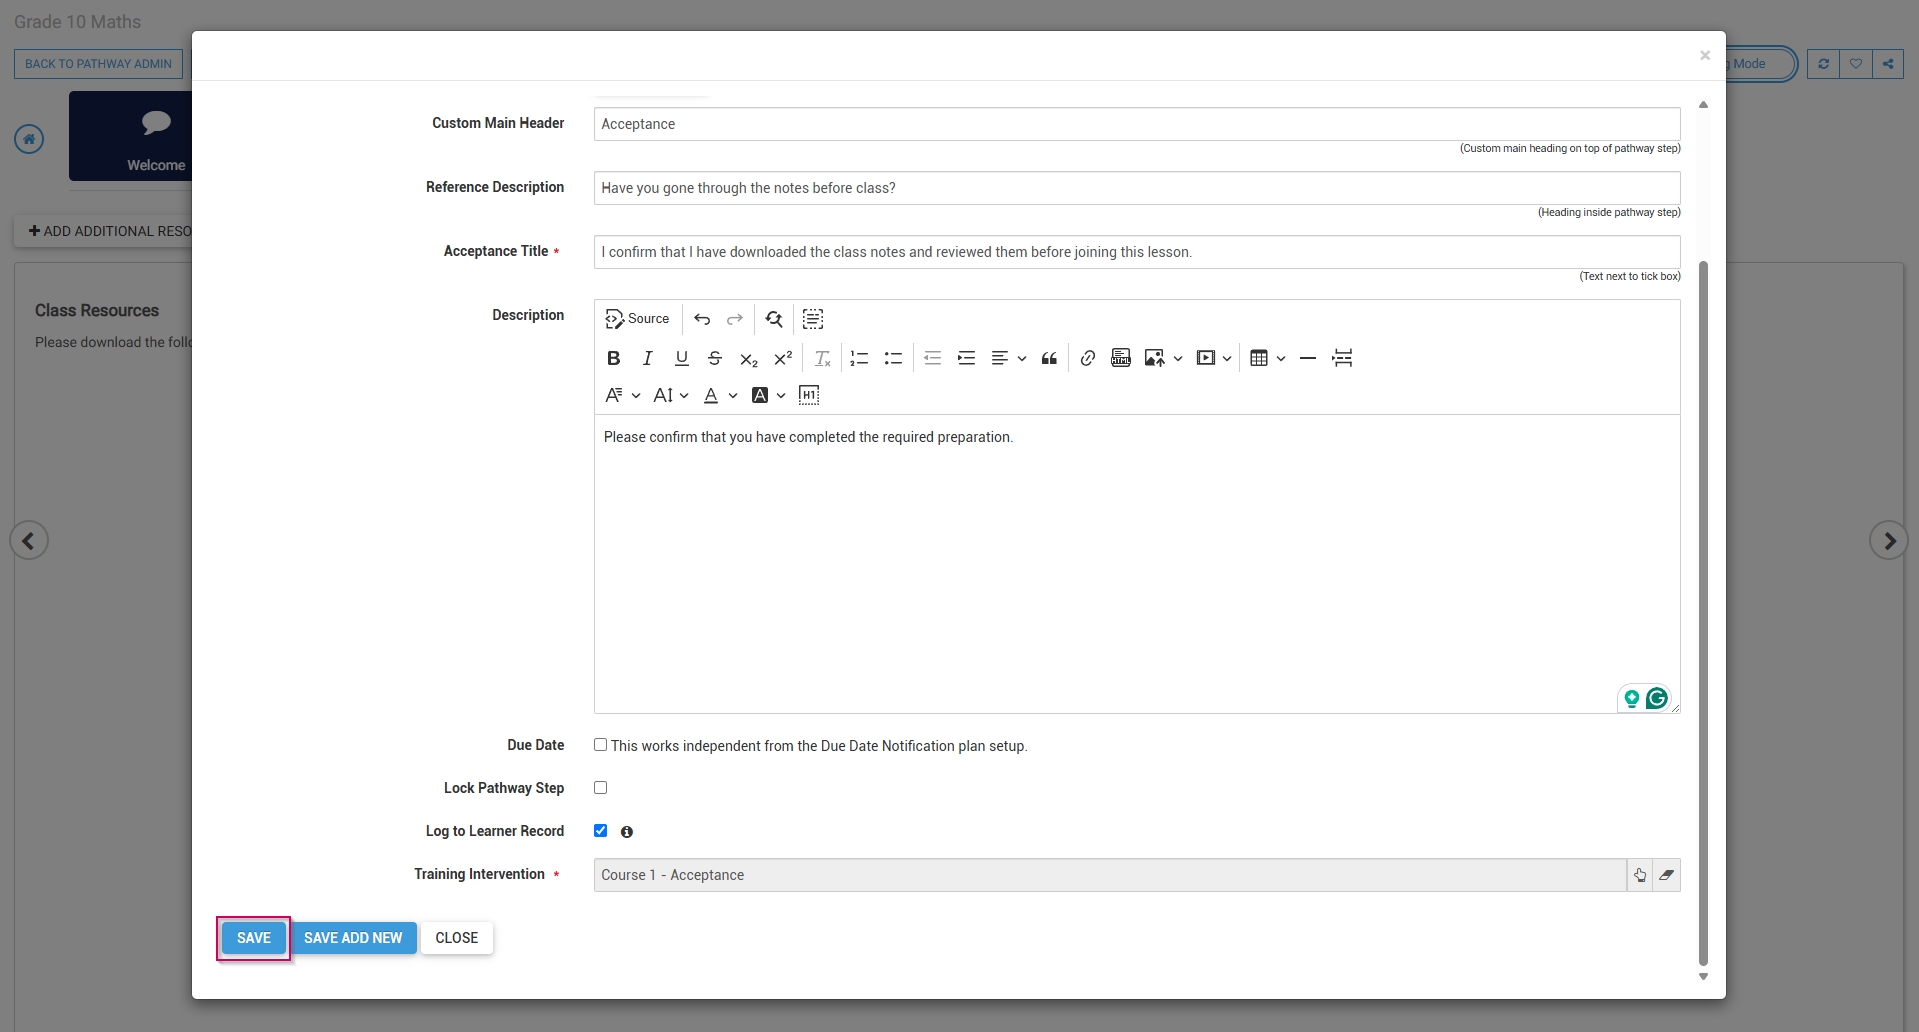The height and width of the screenshot is (1032, 1919).
Task: Click Save Add New button
Action: tap(353, 938)
